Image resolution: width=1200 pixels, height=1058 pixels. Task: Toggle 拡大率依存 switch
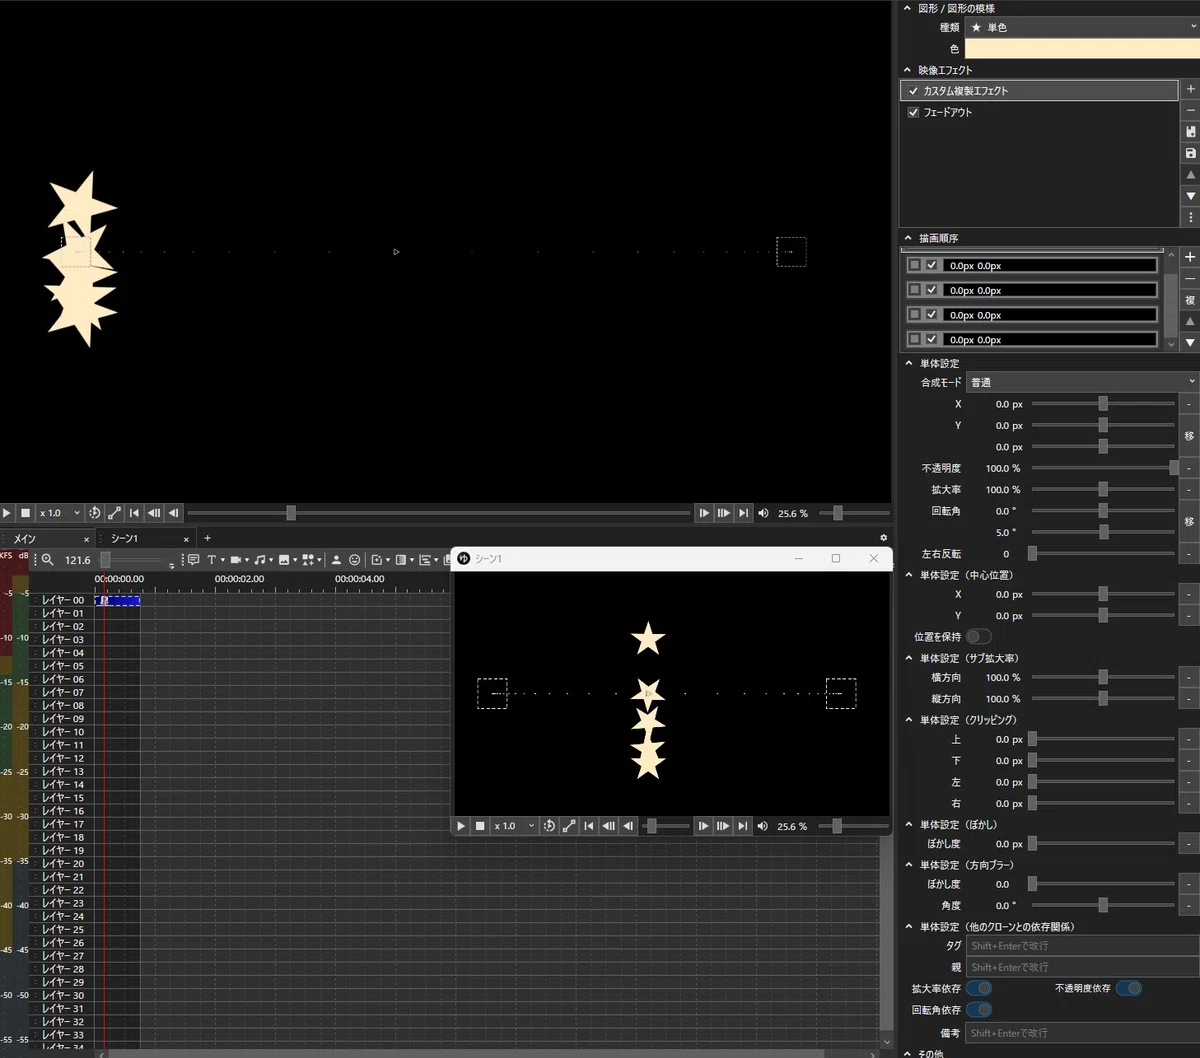(x=979, y=988)
